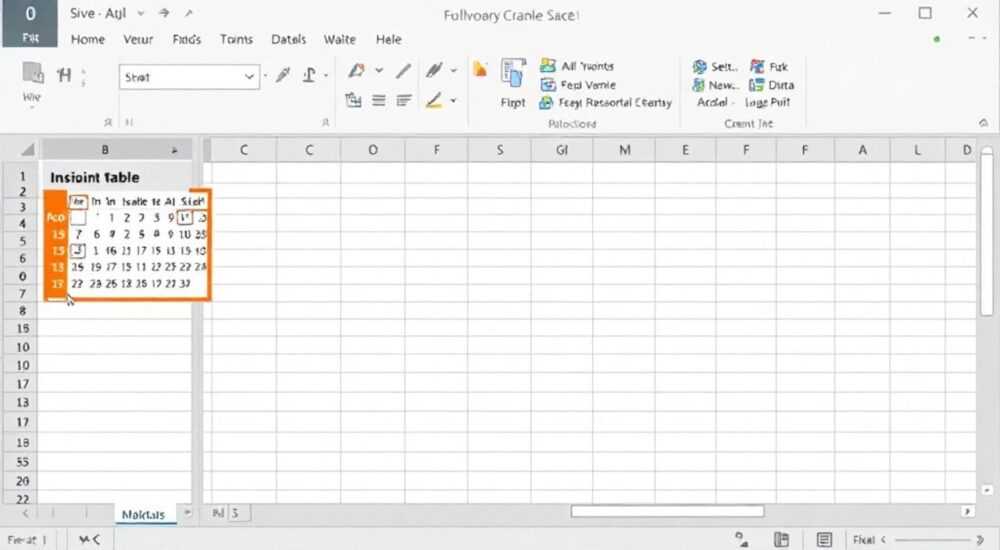Click the arrow right of Maktals tab
Image resolution: width=1000 pixels, height=550 pixels.
188,512
